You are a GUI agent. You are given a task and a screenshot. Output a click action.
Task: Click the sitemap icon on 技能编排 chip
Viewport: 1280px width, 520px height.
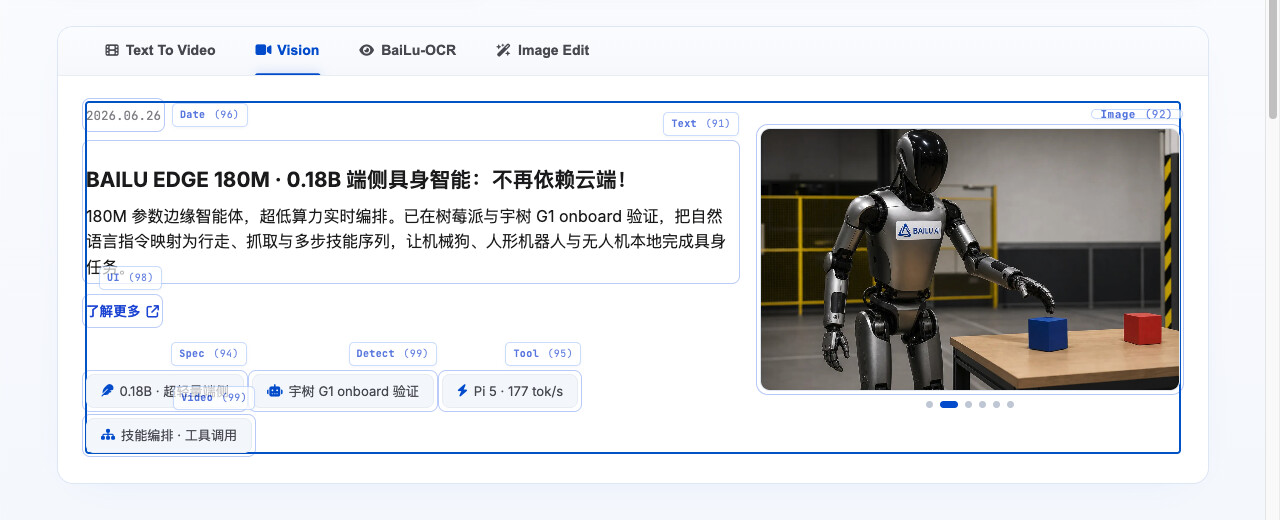pyautogui.click(x=107, y=435)
